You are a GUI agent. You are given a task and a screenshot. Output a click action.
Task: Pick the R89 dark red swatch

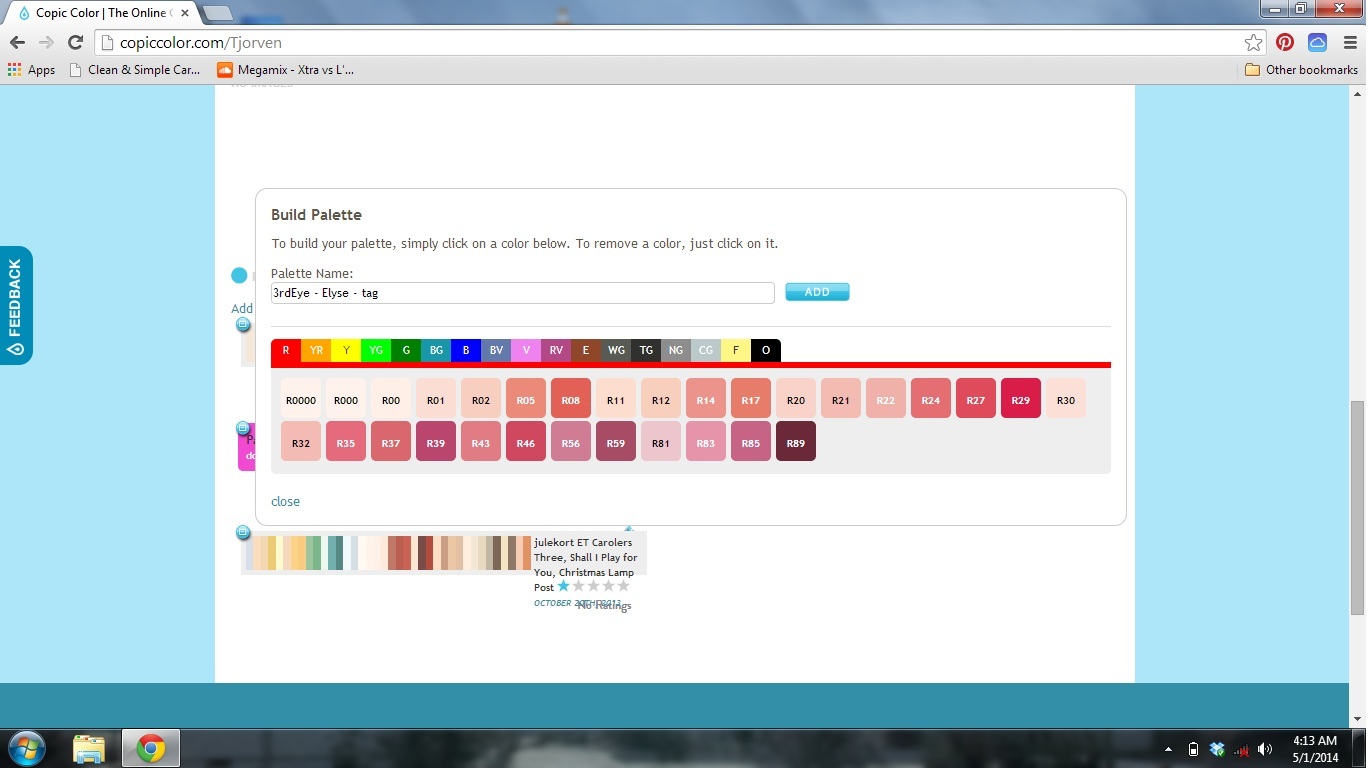[x=795, y=442]
